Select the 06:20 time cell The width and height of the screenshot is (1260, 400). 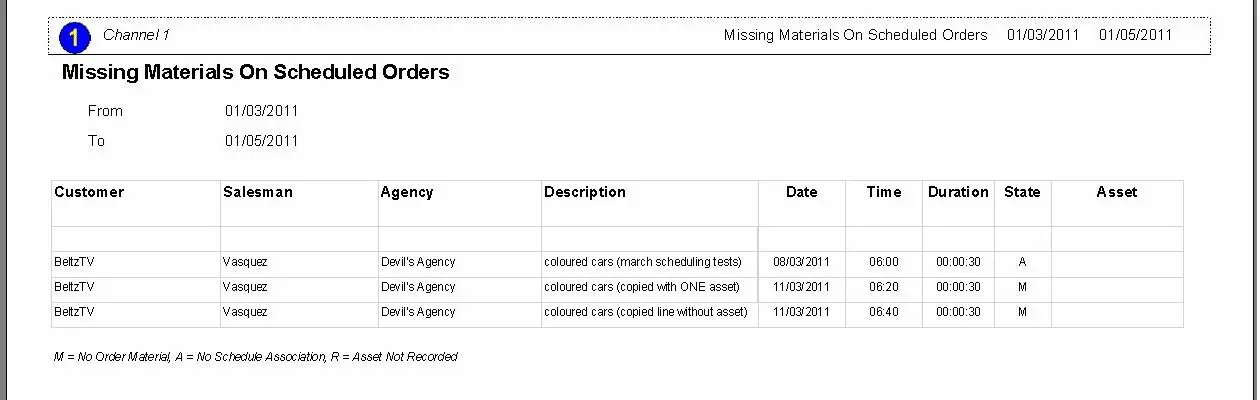[884, 287]
